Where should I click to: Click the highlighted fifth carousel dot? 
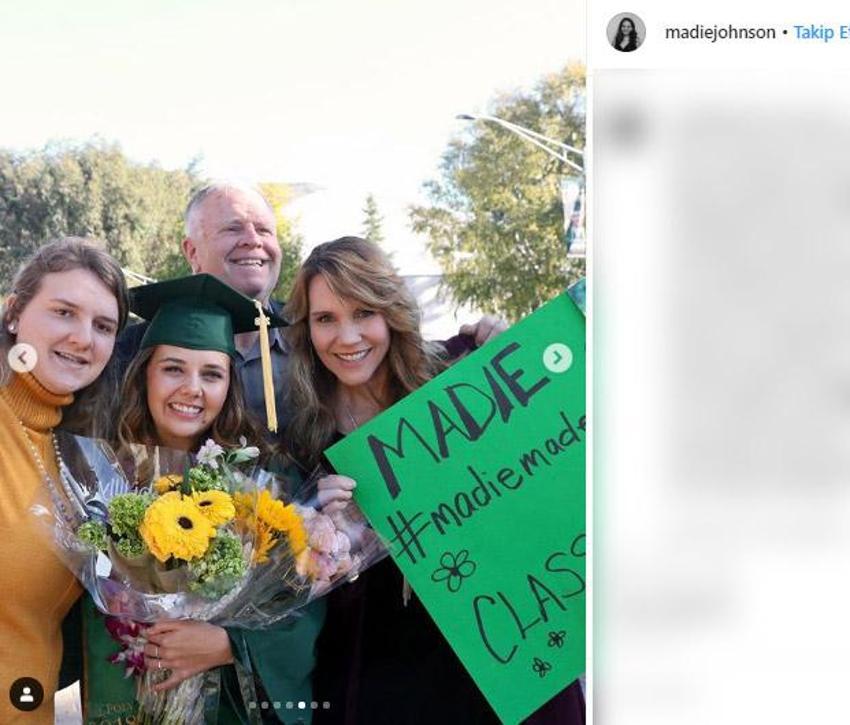coord(302,705)
